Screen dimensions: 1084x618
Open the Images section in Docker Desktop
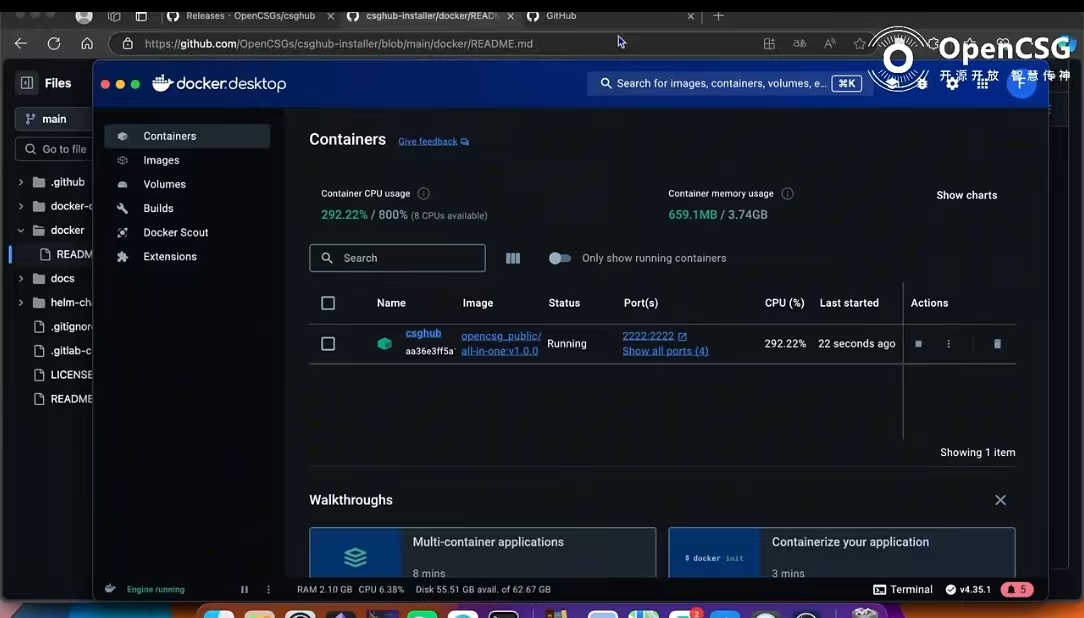tap(161, 160)
